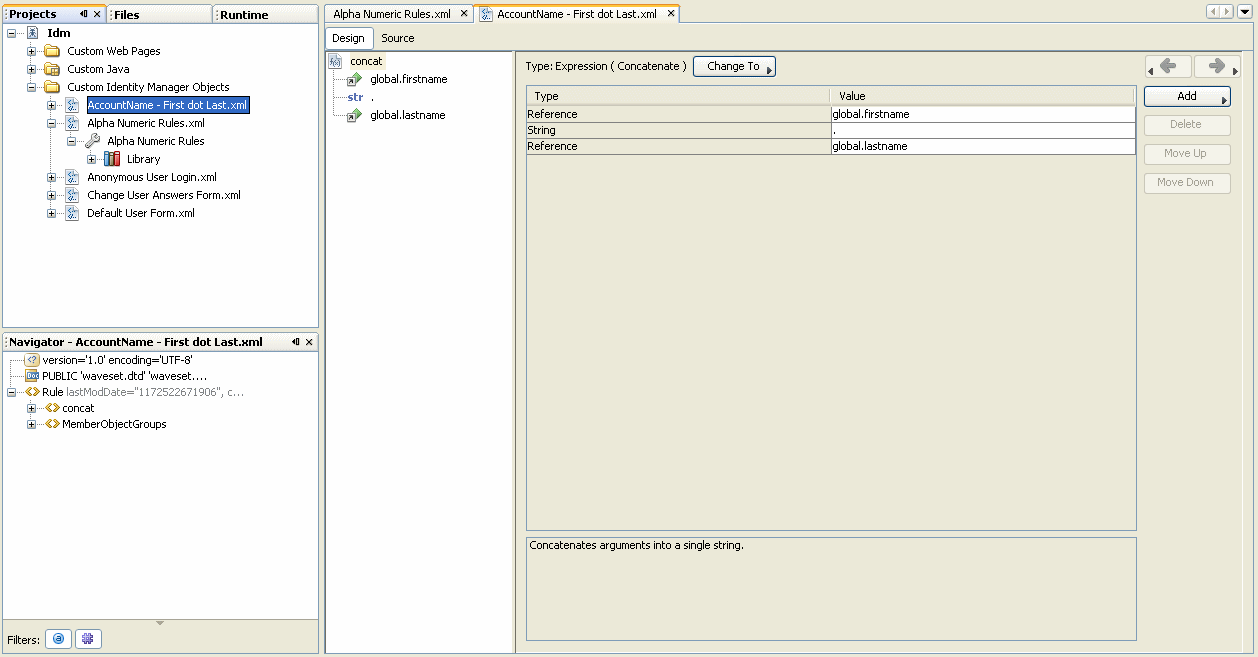Select the global.lastname value cell

click(983, 146)
